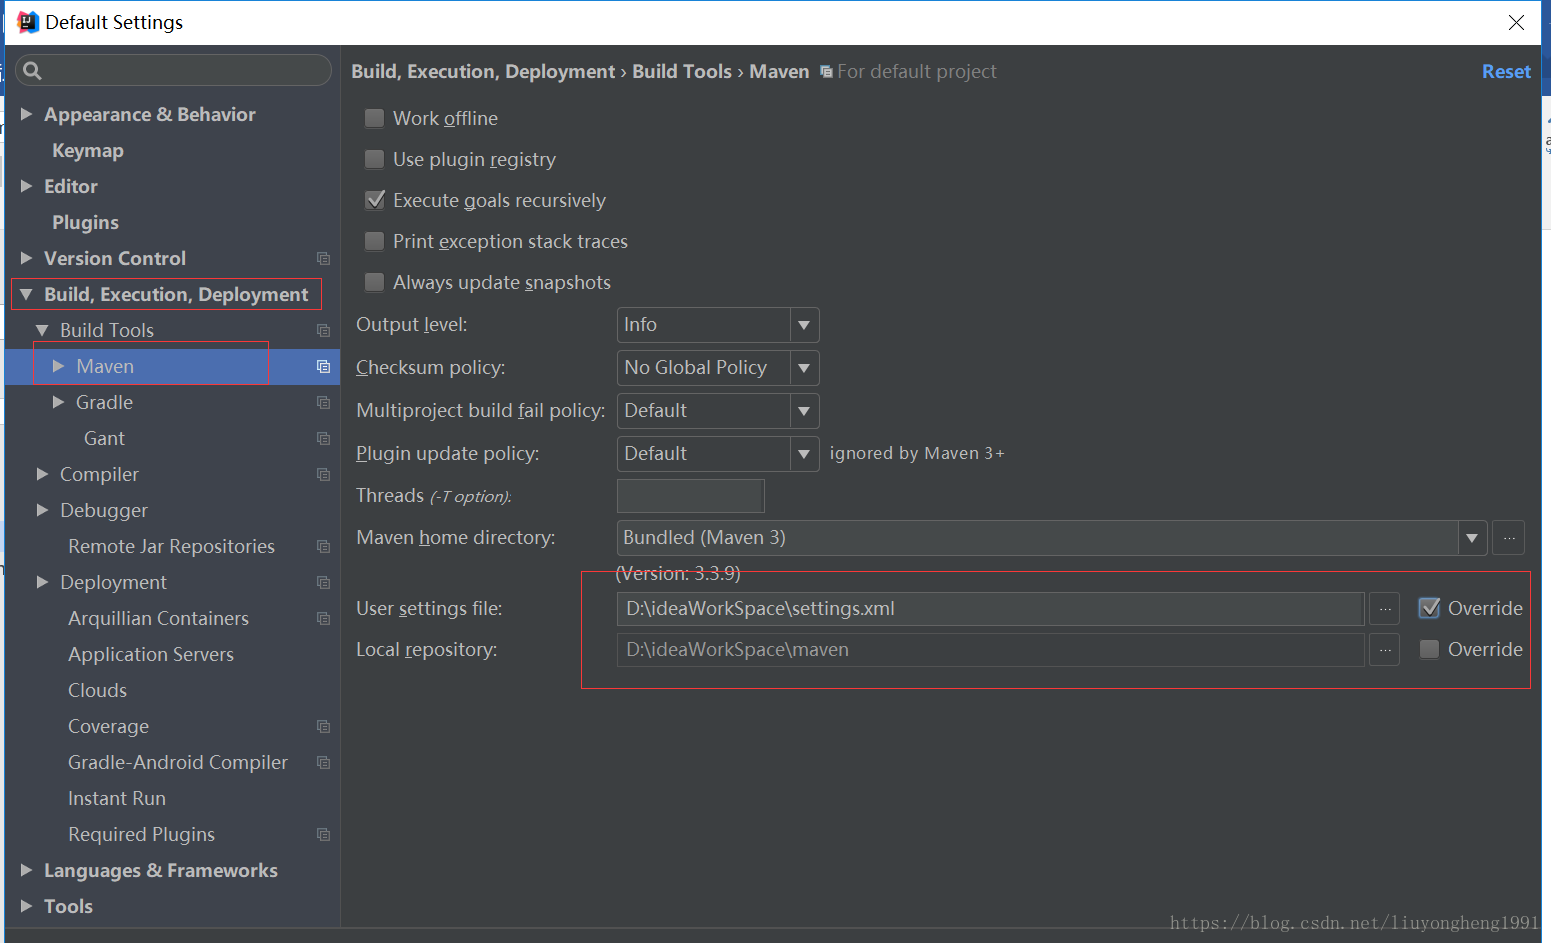Click the search magnifier icon in settings
1551x943 pixels.
click(32, 70)
